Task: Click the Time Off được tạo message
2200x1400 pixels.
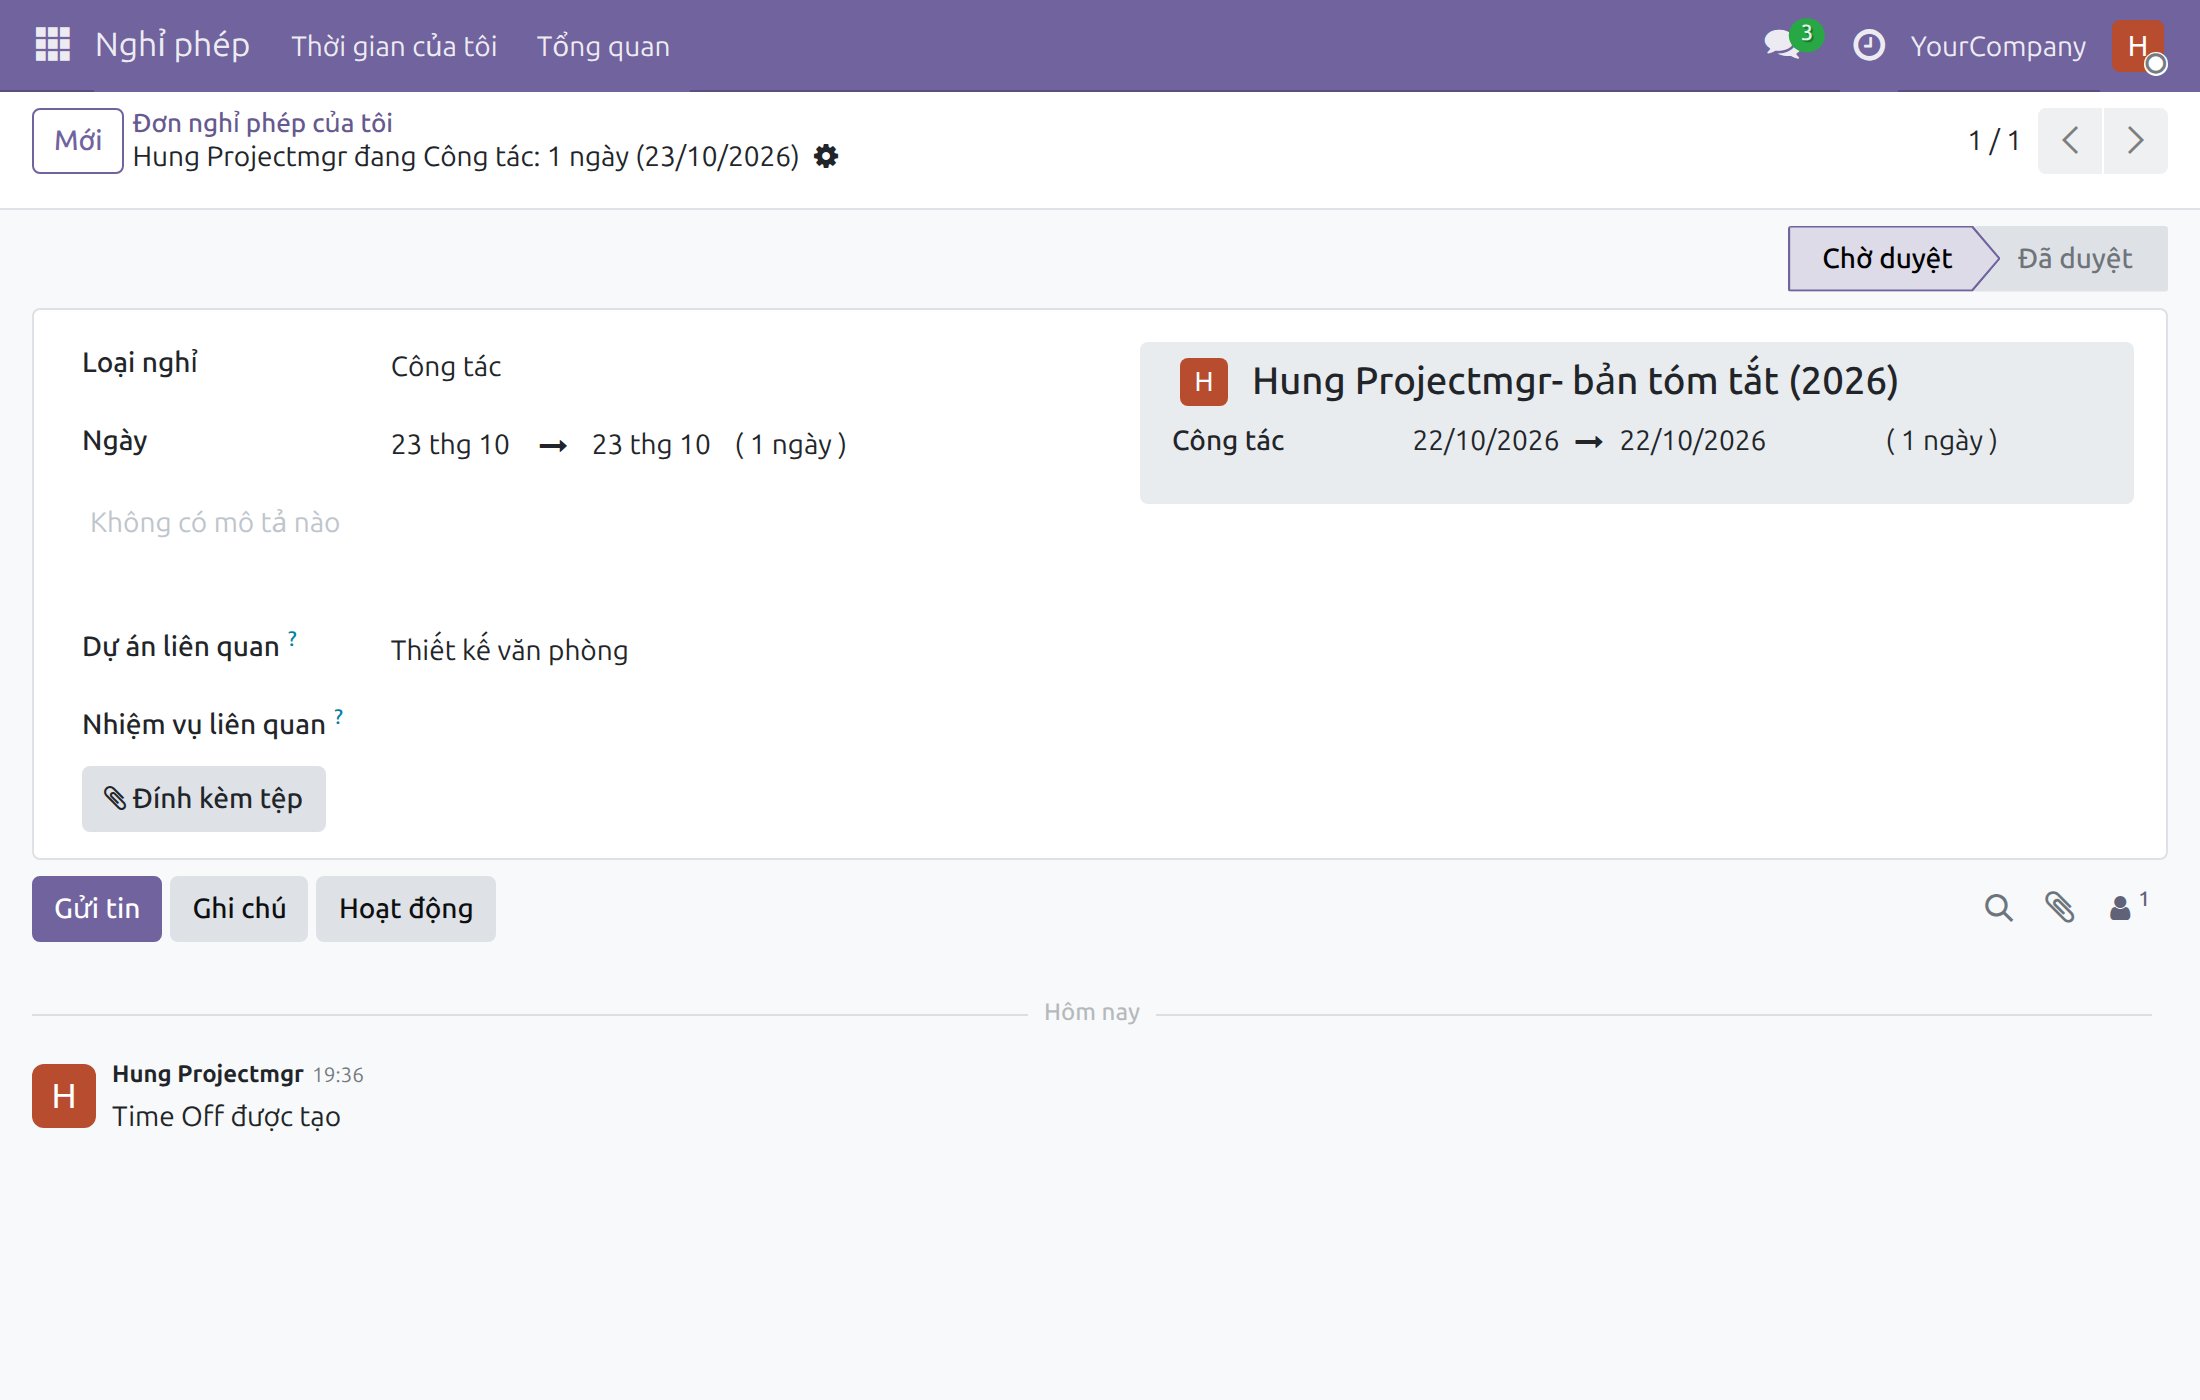Action: pos(226,1116)
